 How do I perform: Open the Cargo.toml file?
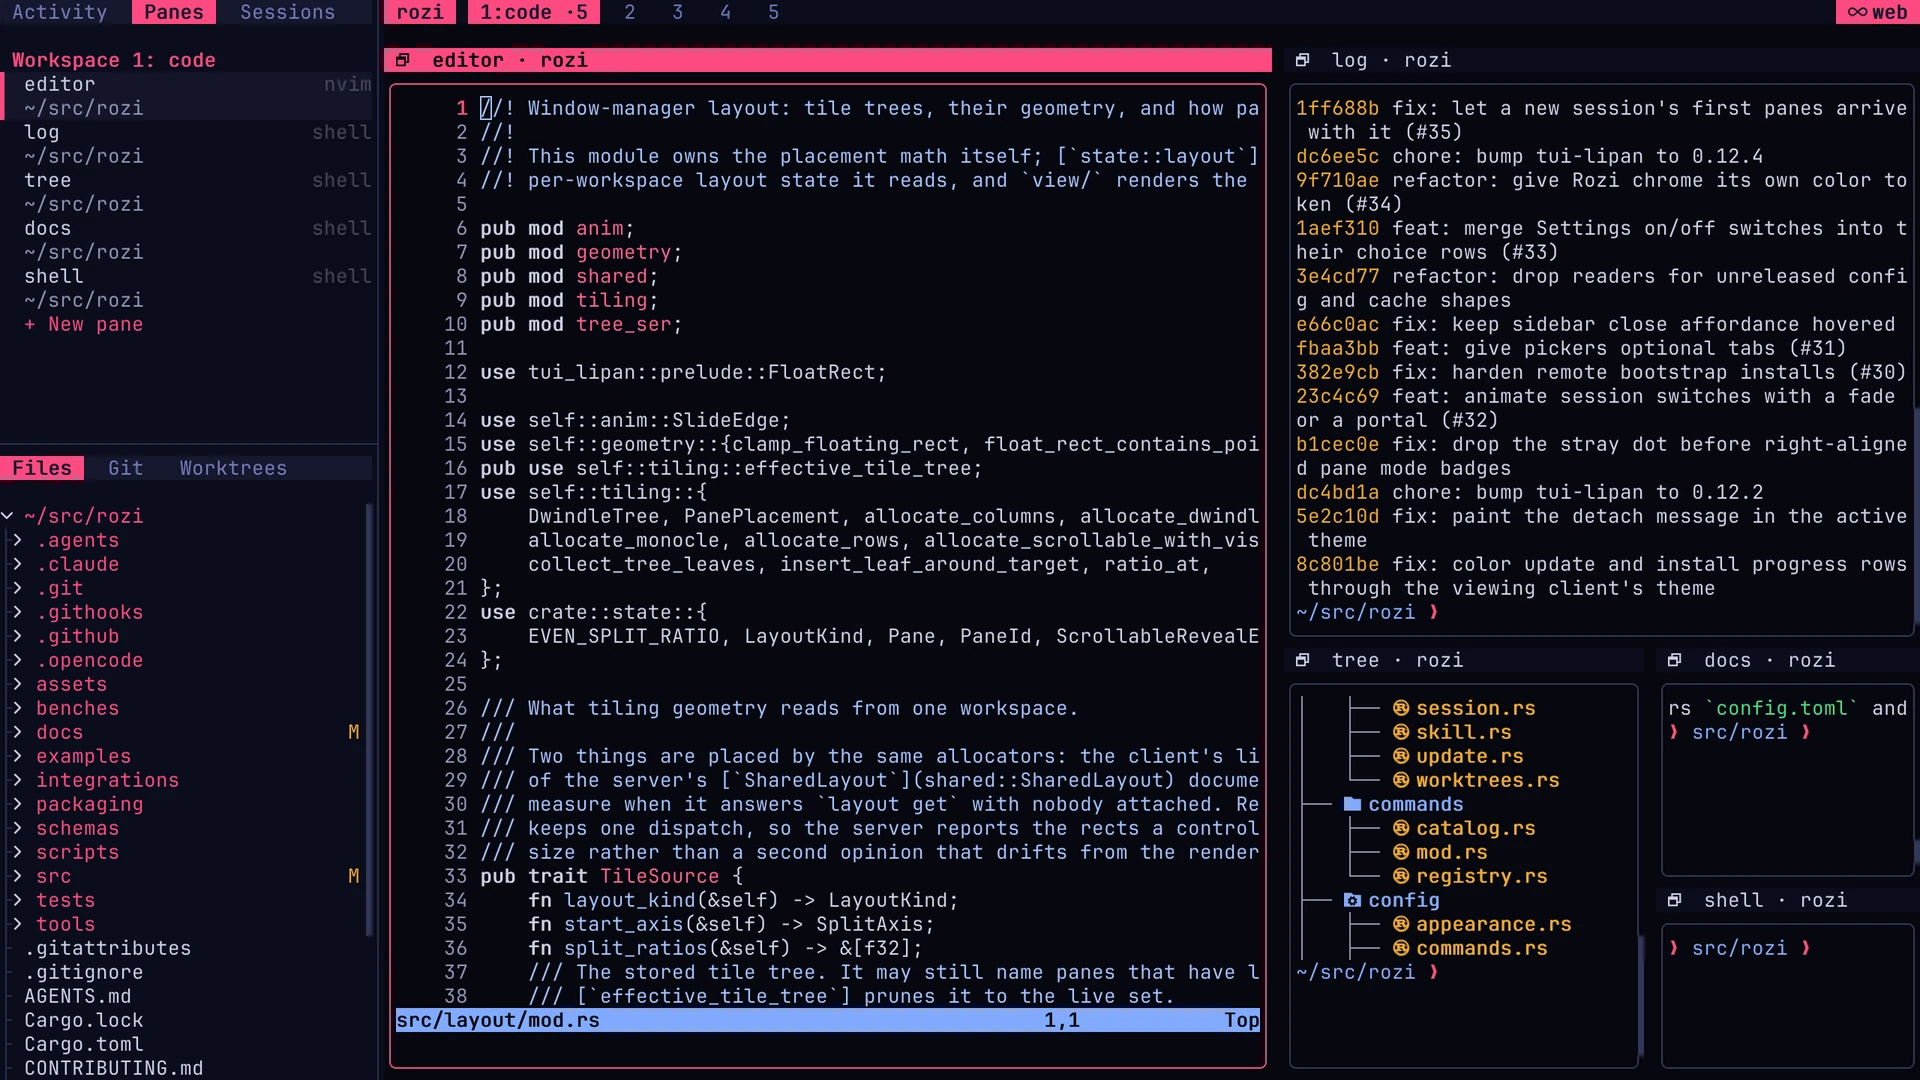(84, 1044)
